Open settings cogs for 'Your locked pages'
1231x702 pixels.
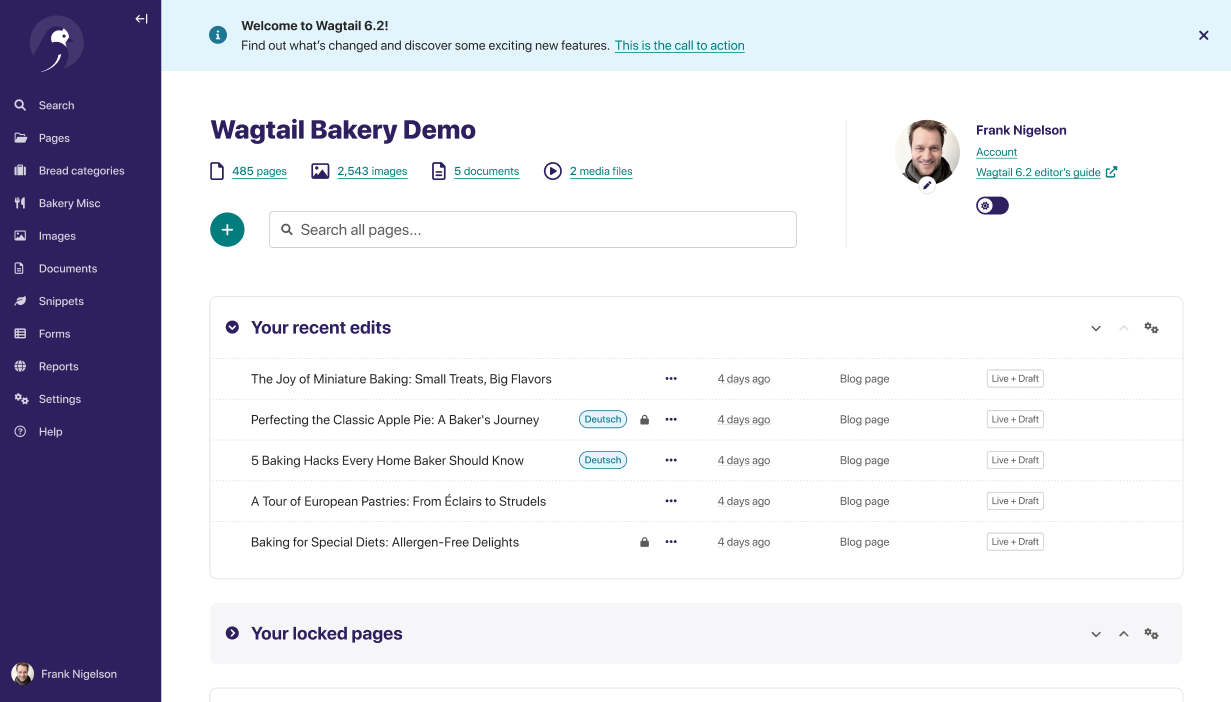tap(1151, 634)
